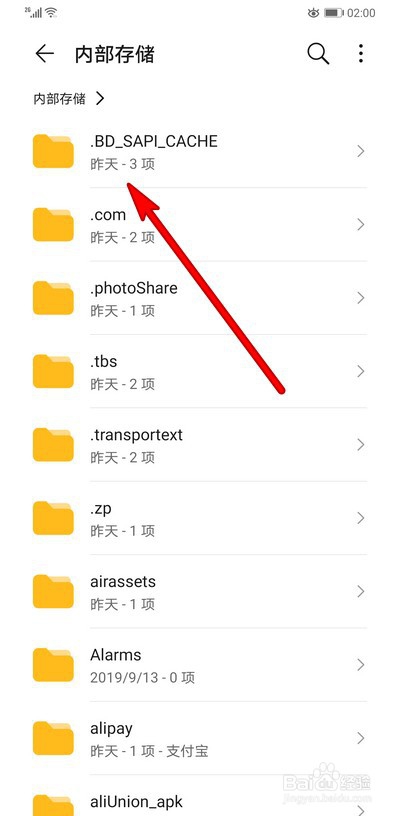Tap the eye comfort status icon
The width and height of the screenshot is (400, 816).
(313, 13)
